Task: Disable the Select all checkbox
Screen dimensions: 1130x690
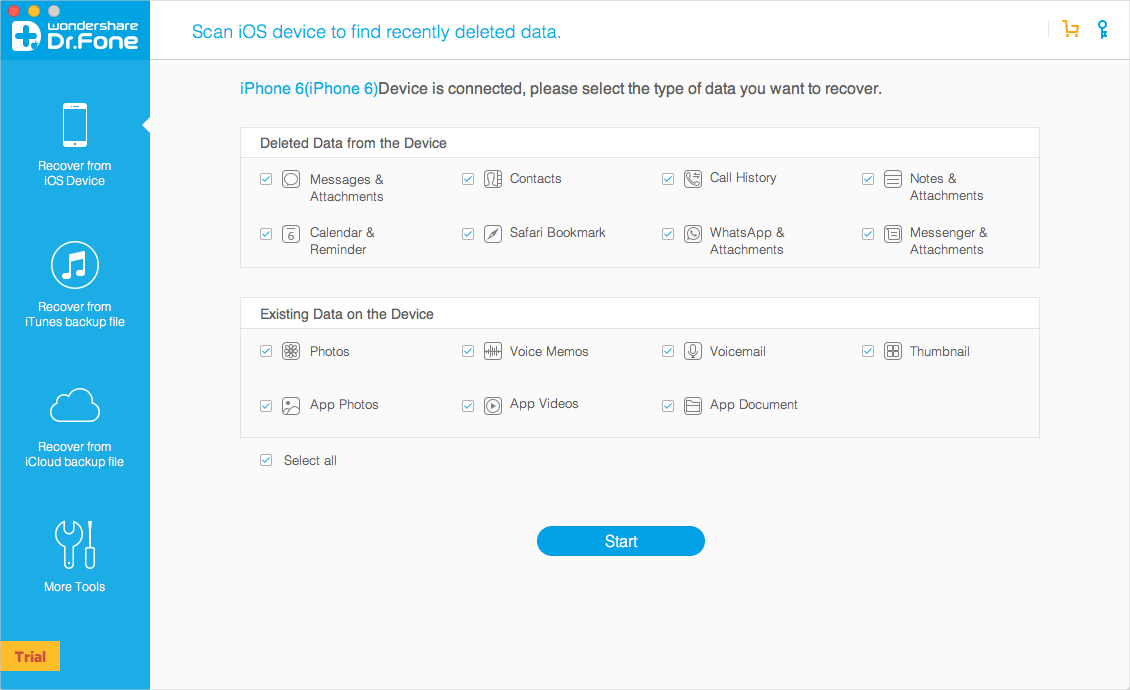Action: 266,460
